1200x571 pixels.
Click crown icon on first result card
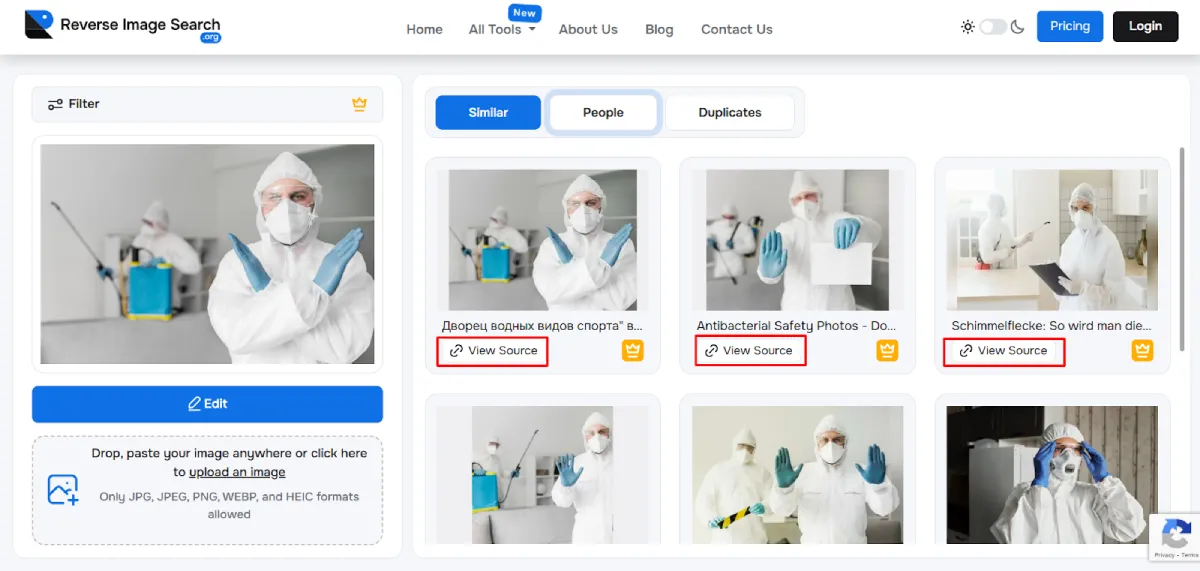coord(632,350)
